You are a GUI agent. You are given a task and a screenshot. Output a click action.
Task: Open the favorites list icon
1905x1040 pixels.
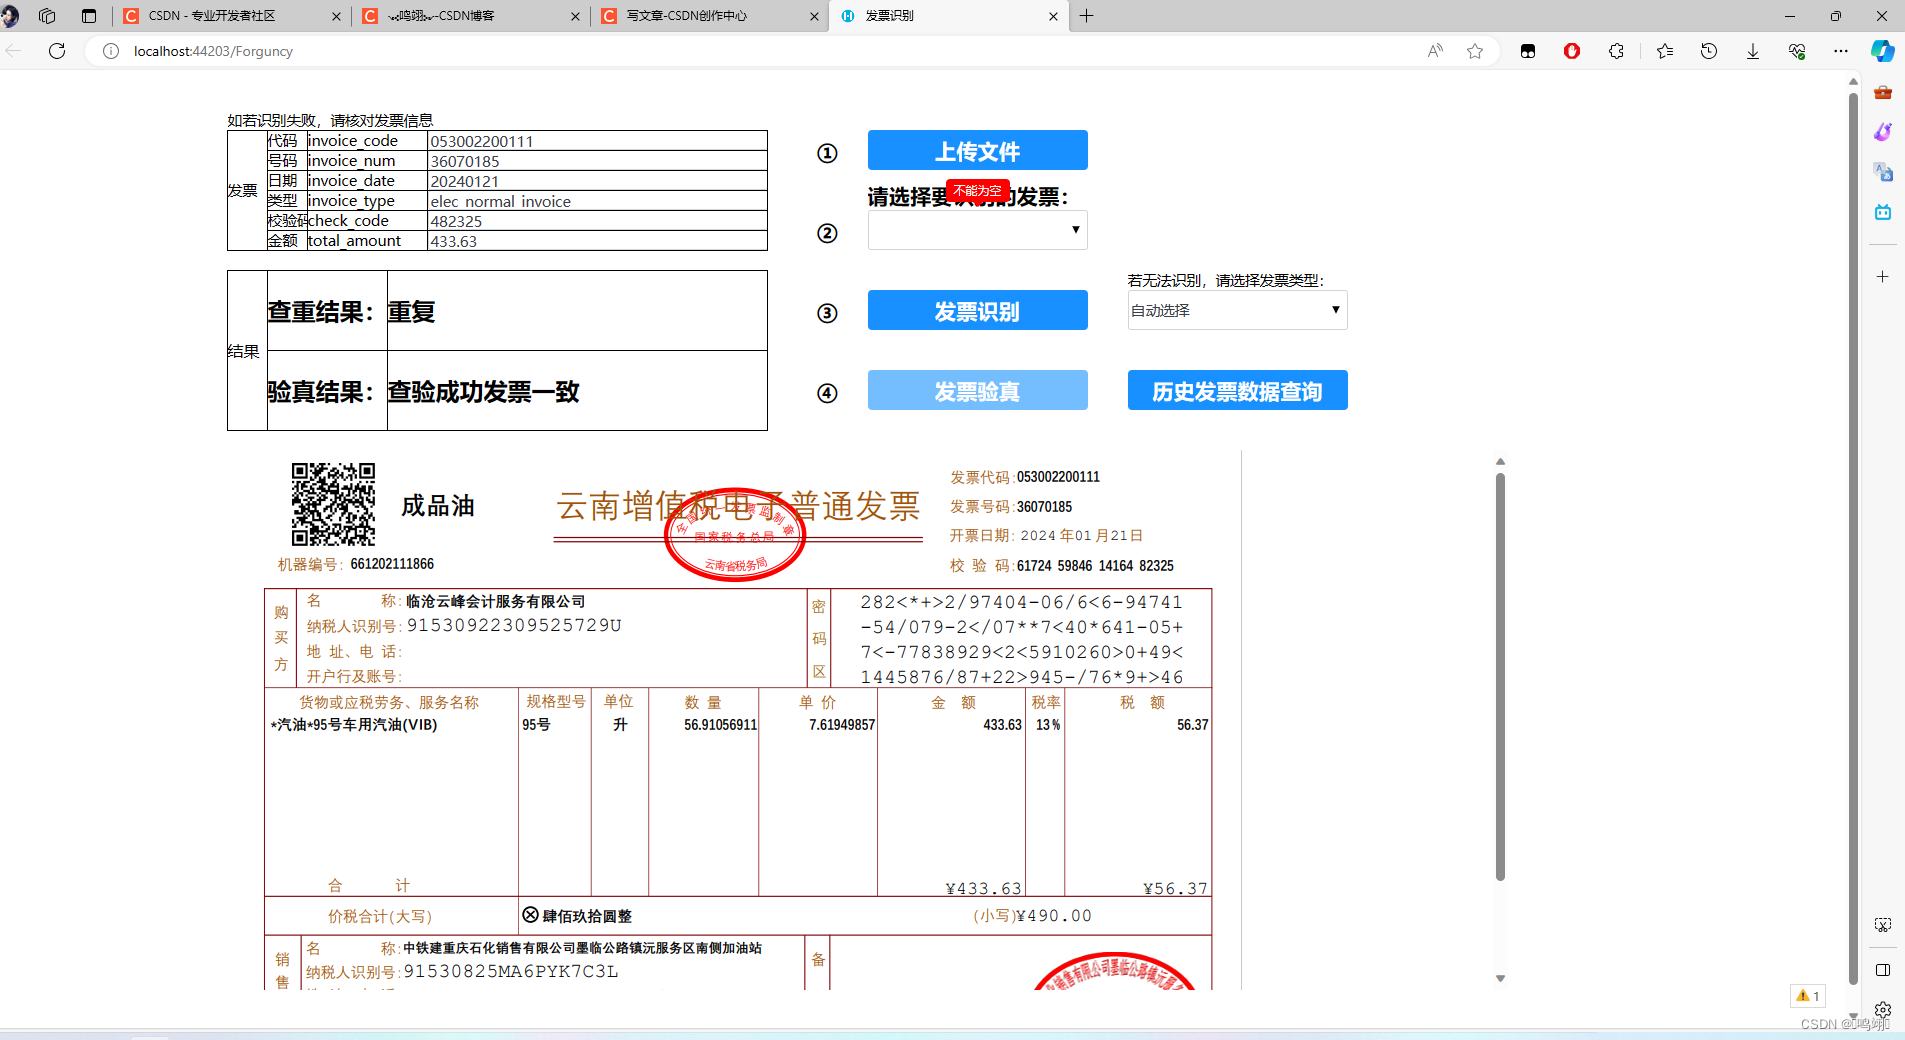point(1665,51)
